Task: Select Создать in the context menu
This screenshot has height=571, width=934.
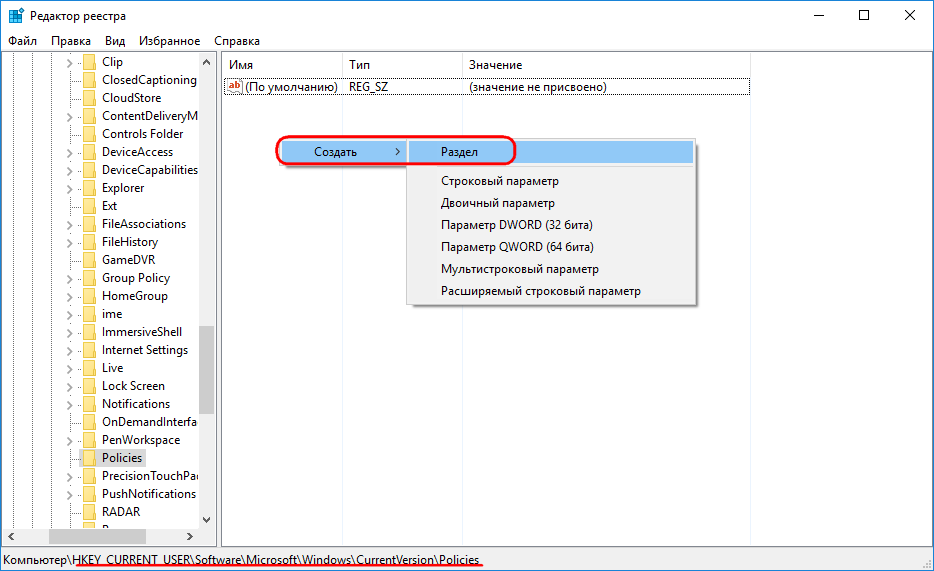Action: click(344, 152)
